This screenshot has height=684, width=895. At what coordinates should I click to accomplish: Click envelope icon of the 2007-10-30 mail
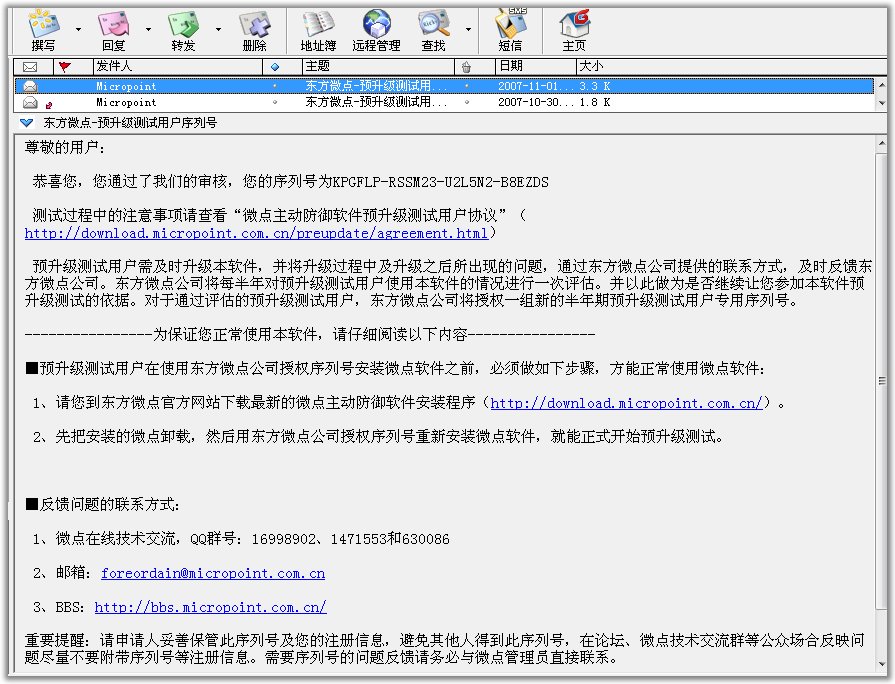tap(30, 103)
